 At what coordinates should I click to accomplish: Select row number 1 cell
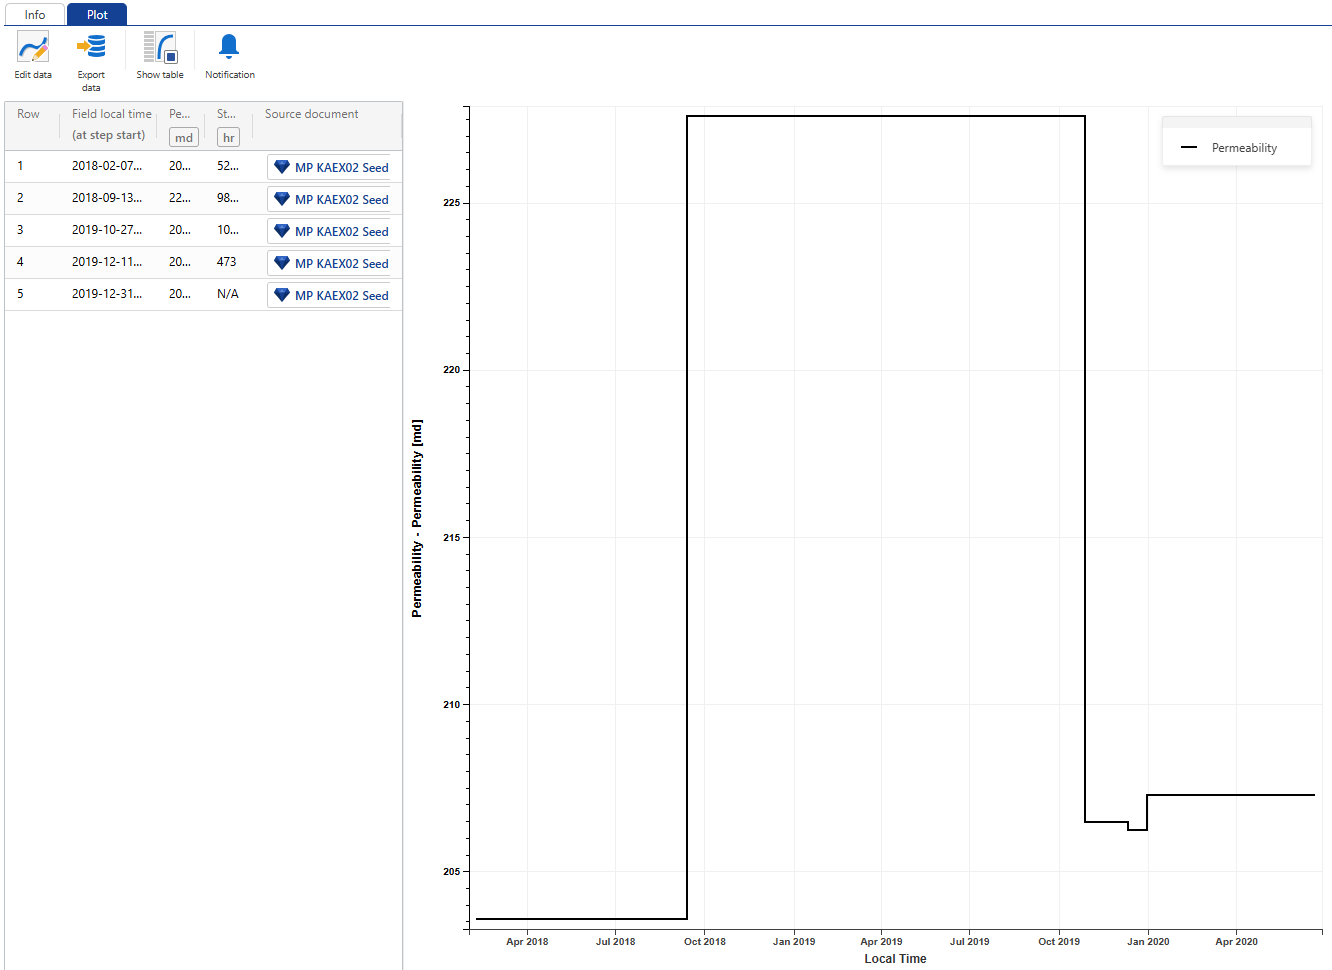coord(20,166)
